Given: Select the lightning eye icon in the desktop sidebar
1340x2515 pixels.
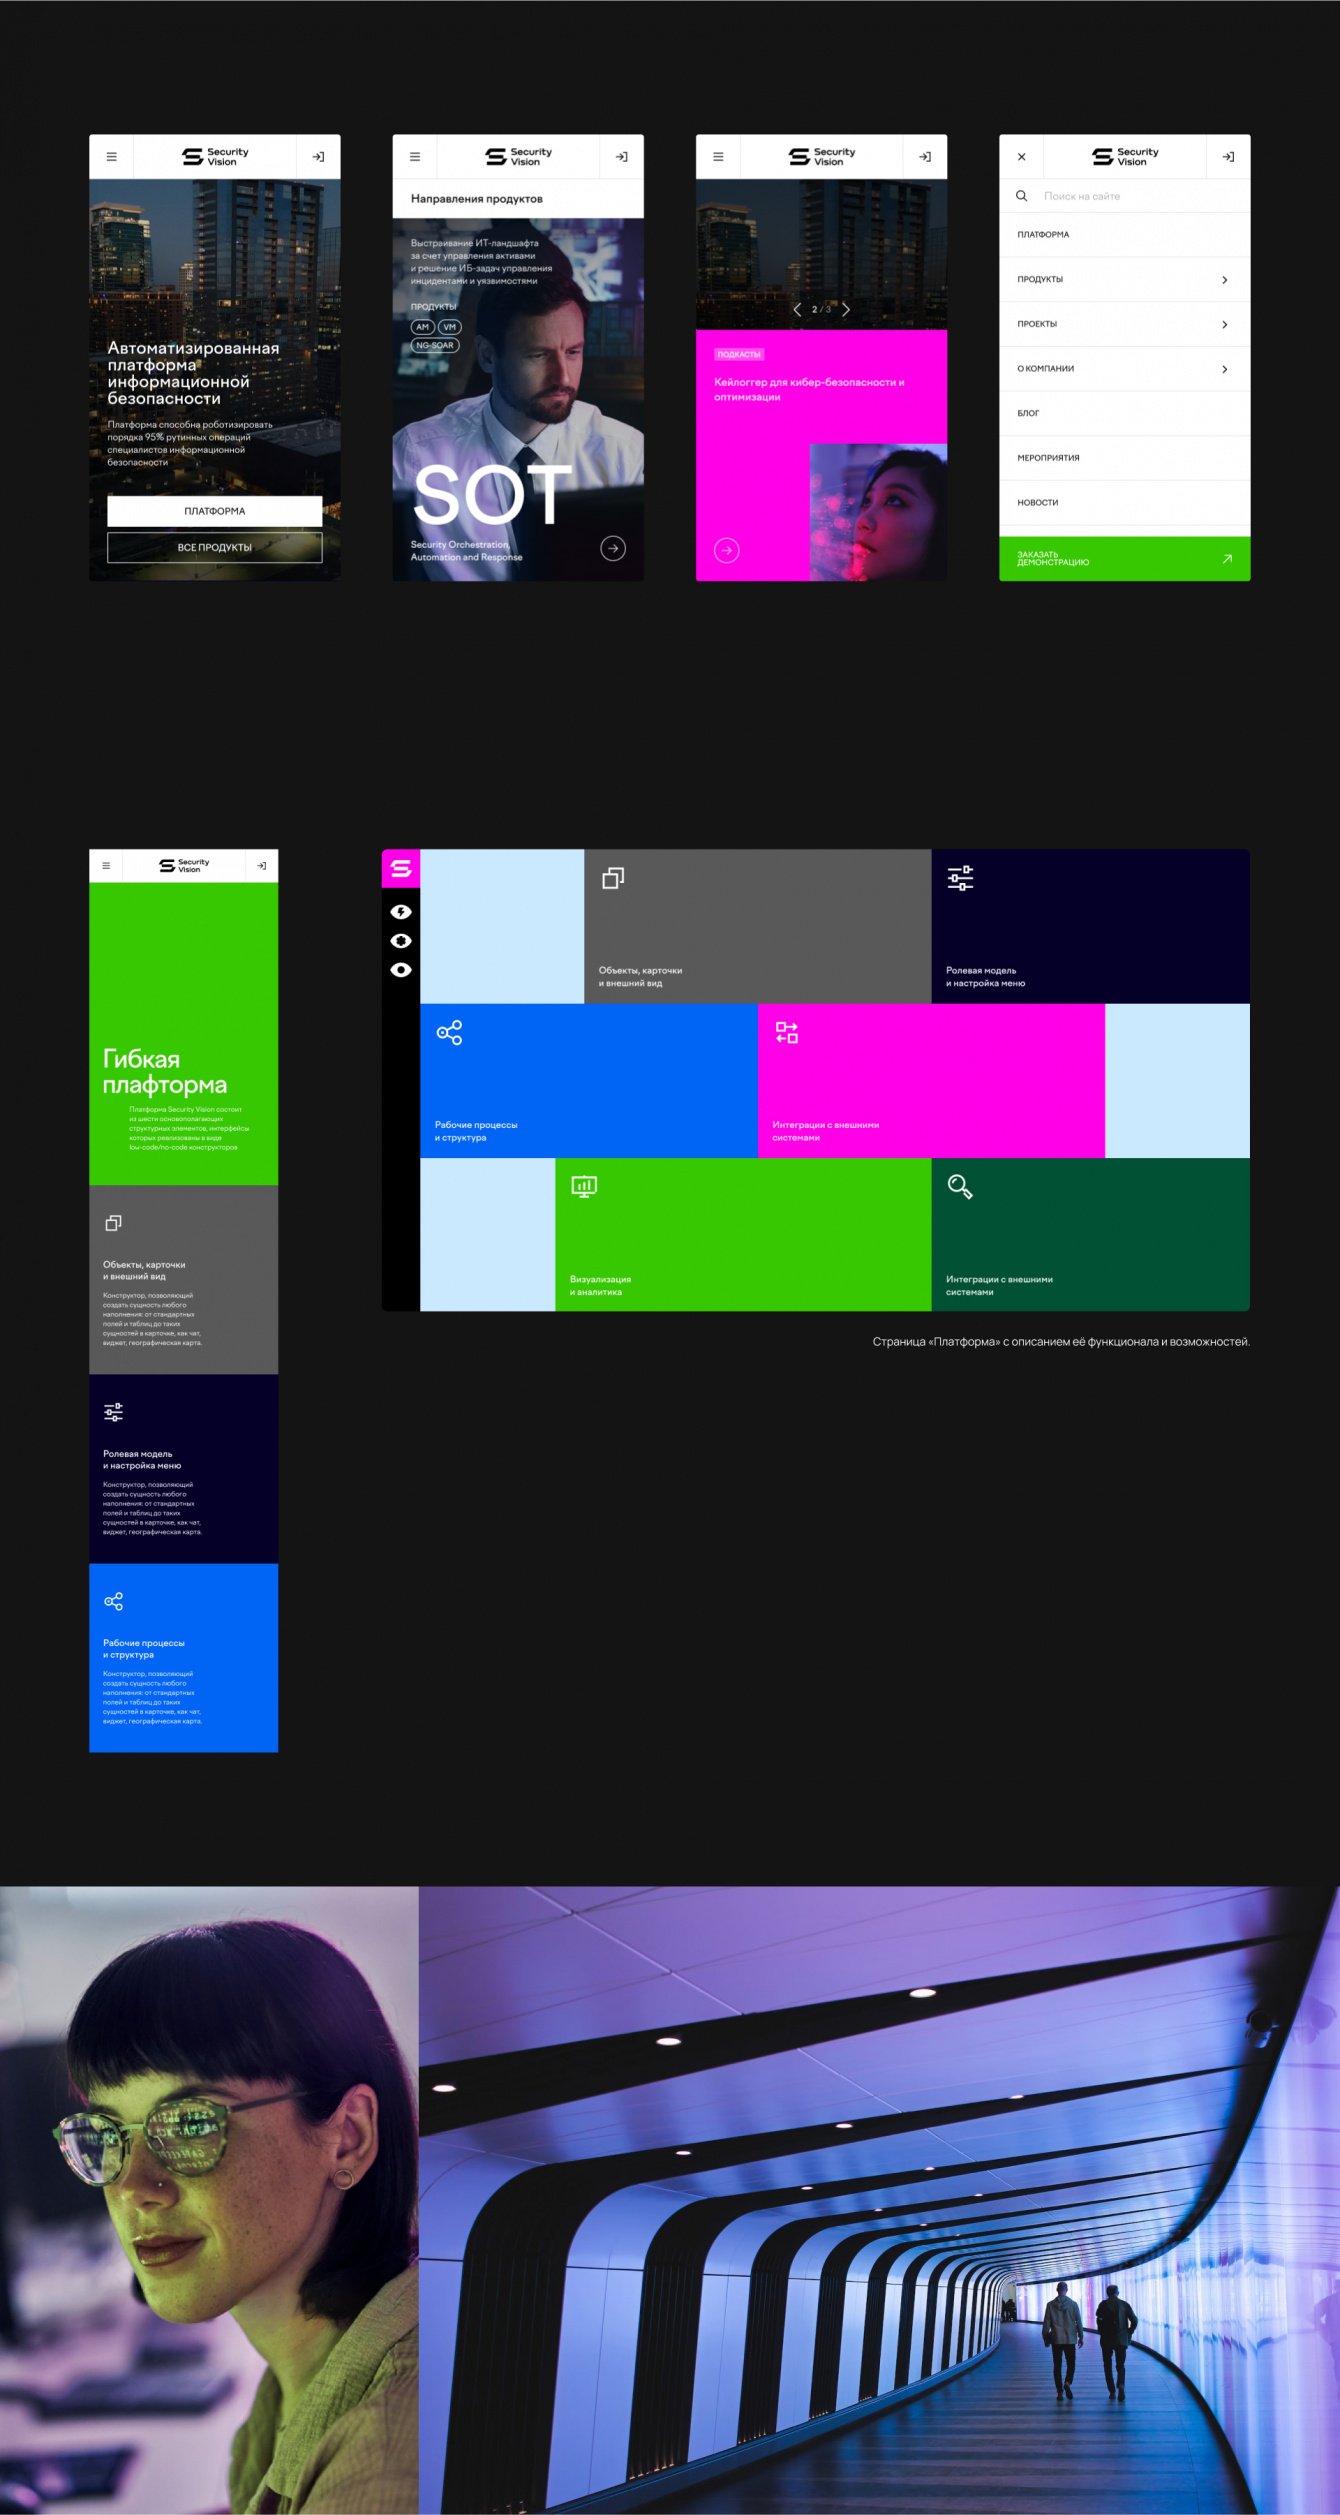Looking at the screenshot, I should 401,912.
